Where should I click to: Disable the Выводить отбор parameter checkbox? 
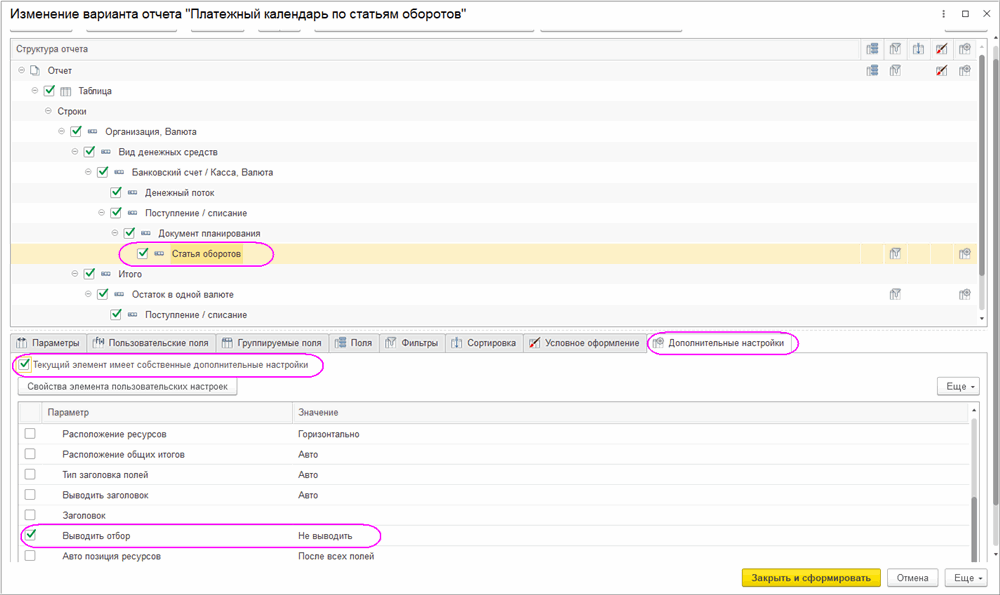pyautogui.click(x=30, y=536)
